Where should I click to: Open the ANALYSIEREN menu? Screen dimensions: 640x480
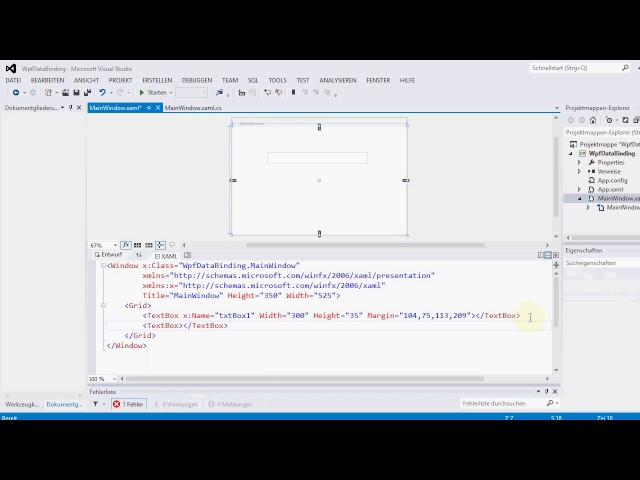pyautogui.click(x=338, y=80)
